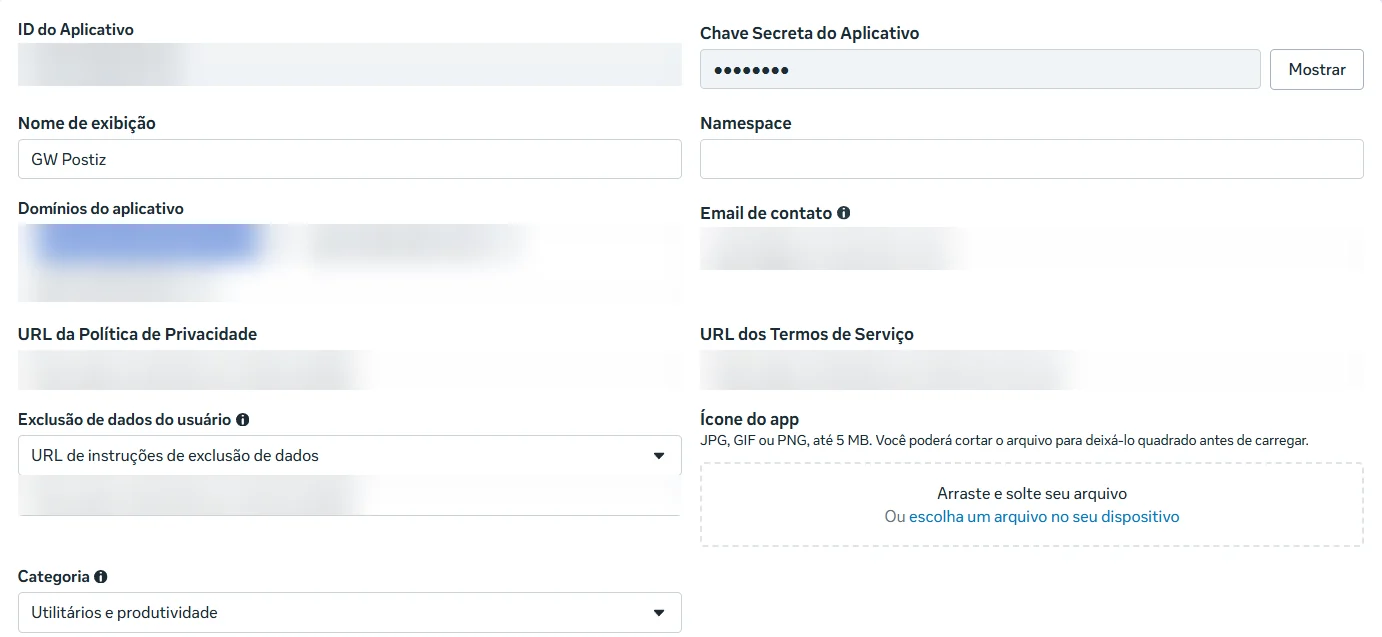
Task: Click the blurred Domínios do aplicativo field
Action: (350, 263)
